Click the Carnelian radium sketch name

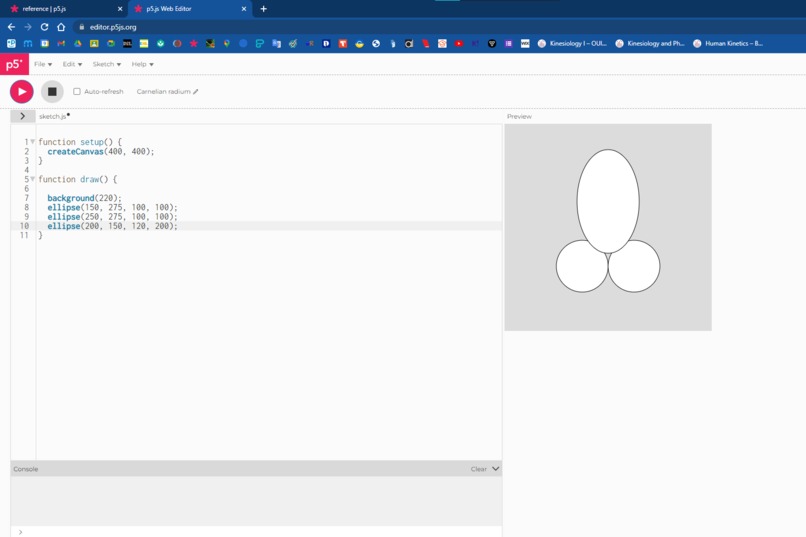click(163, 91)
